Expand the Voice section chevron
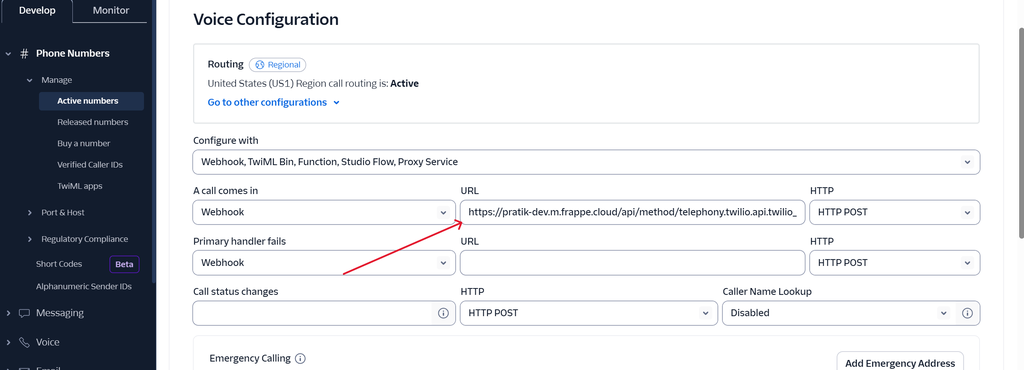 [8, 342]
